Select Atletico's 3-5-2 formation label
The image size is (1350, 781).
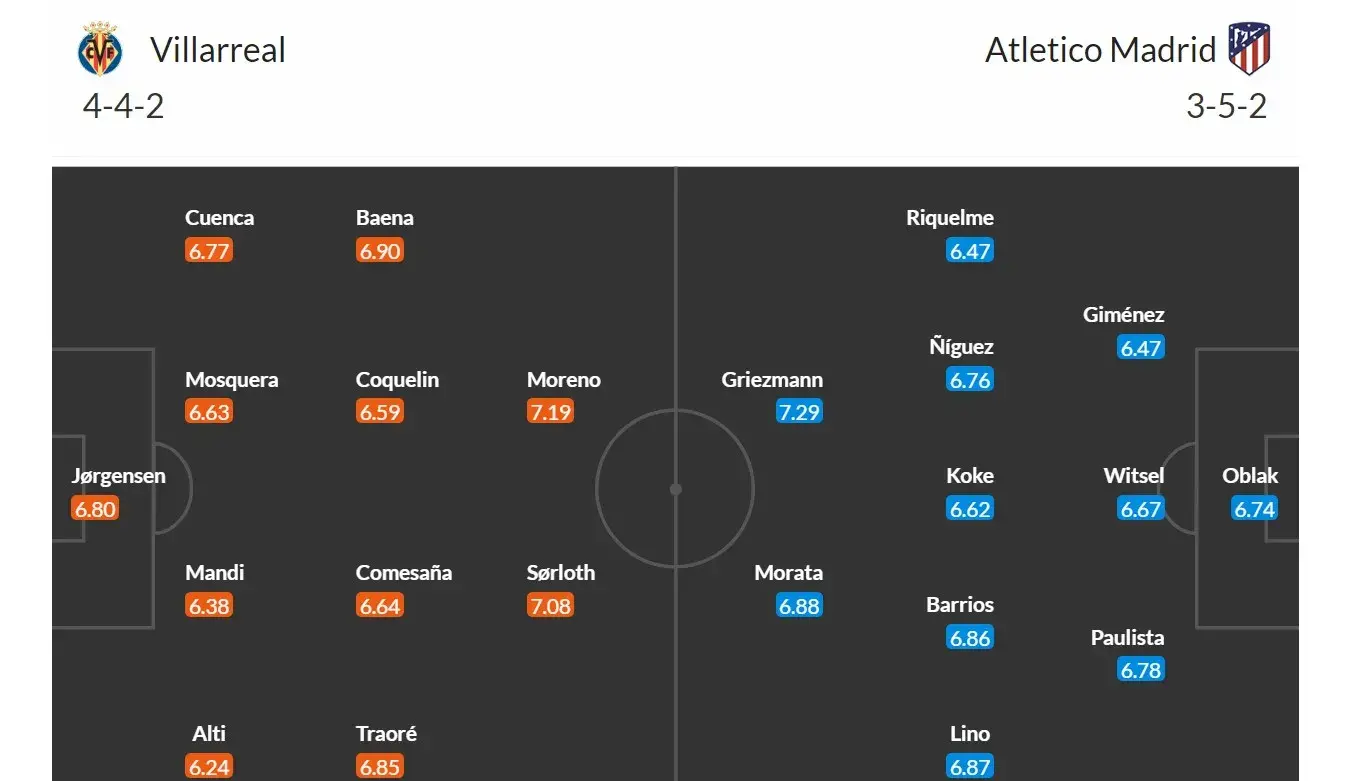[1226, 106]
